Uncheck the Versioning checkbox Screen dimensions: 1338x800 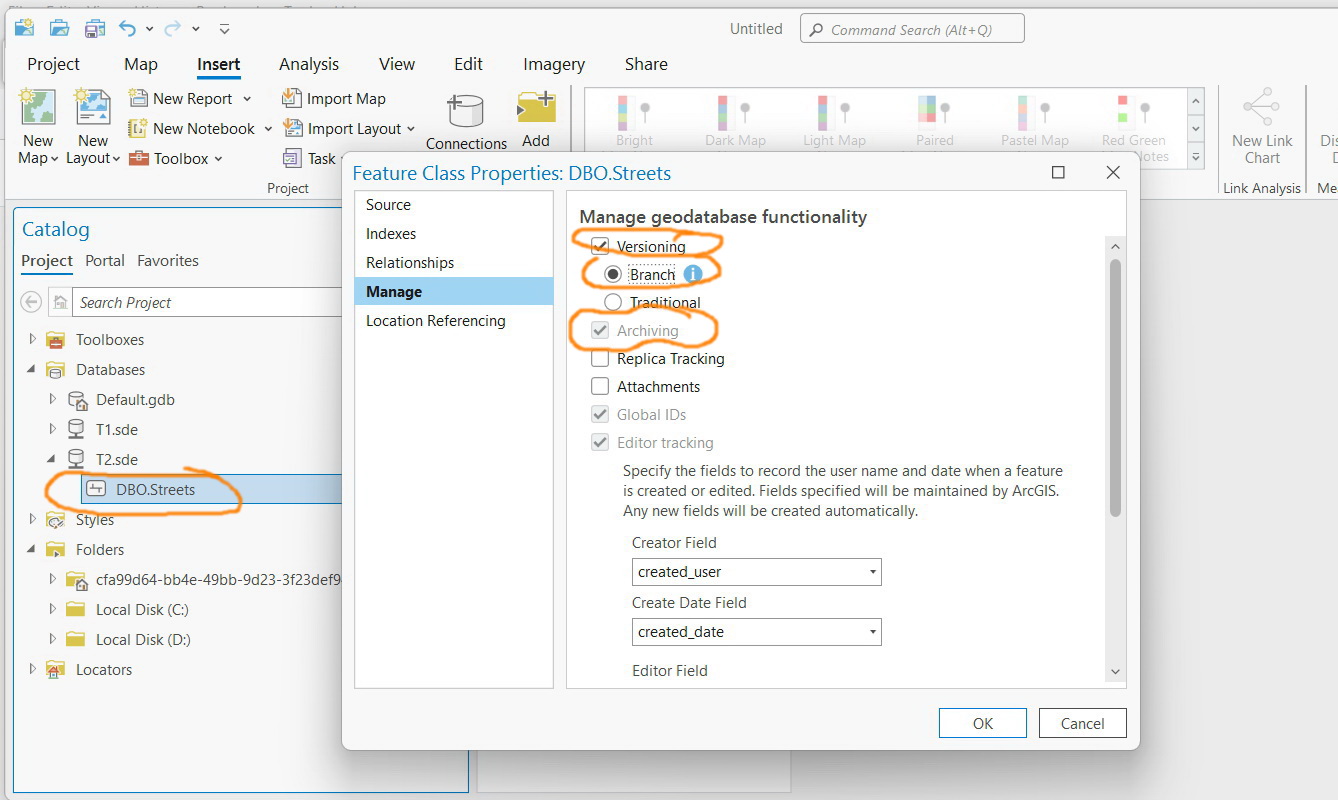[600, 246]
